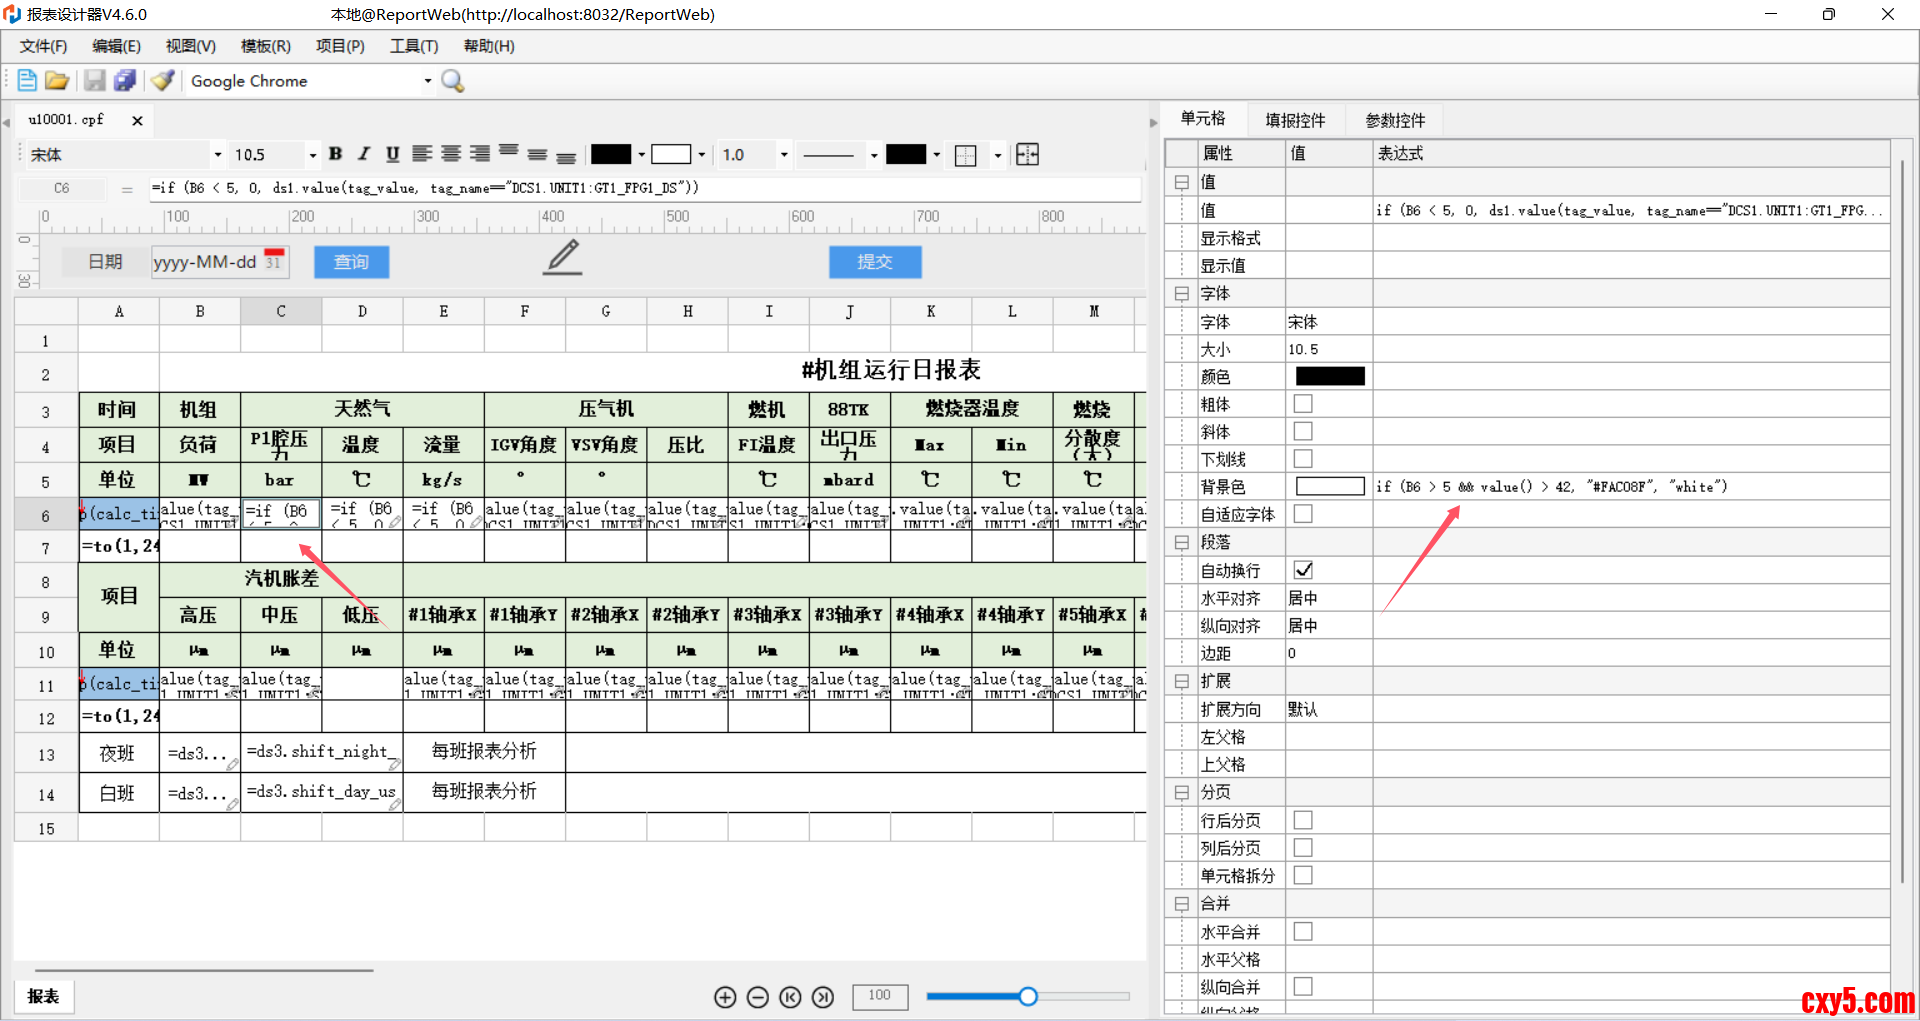Open the Google Chrome browser dropdown

[428, 81]
